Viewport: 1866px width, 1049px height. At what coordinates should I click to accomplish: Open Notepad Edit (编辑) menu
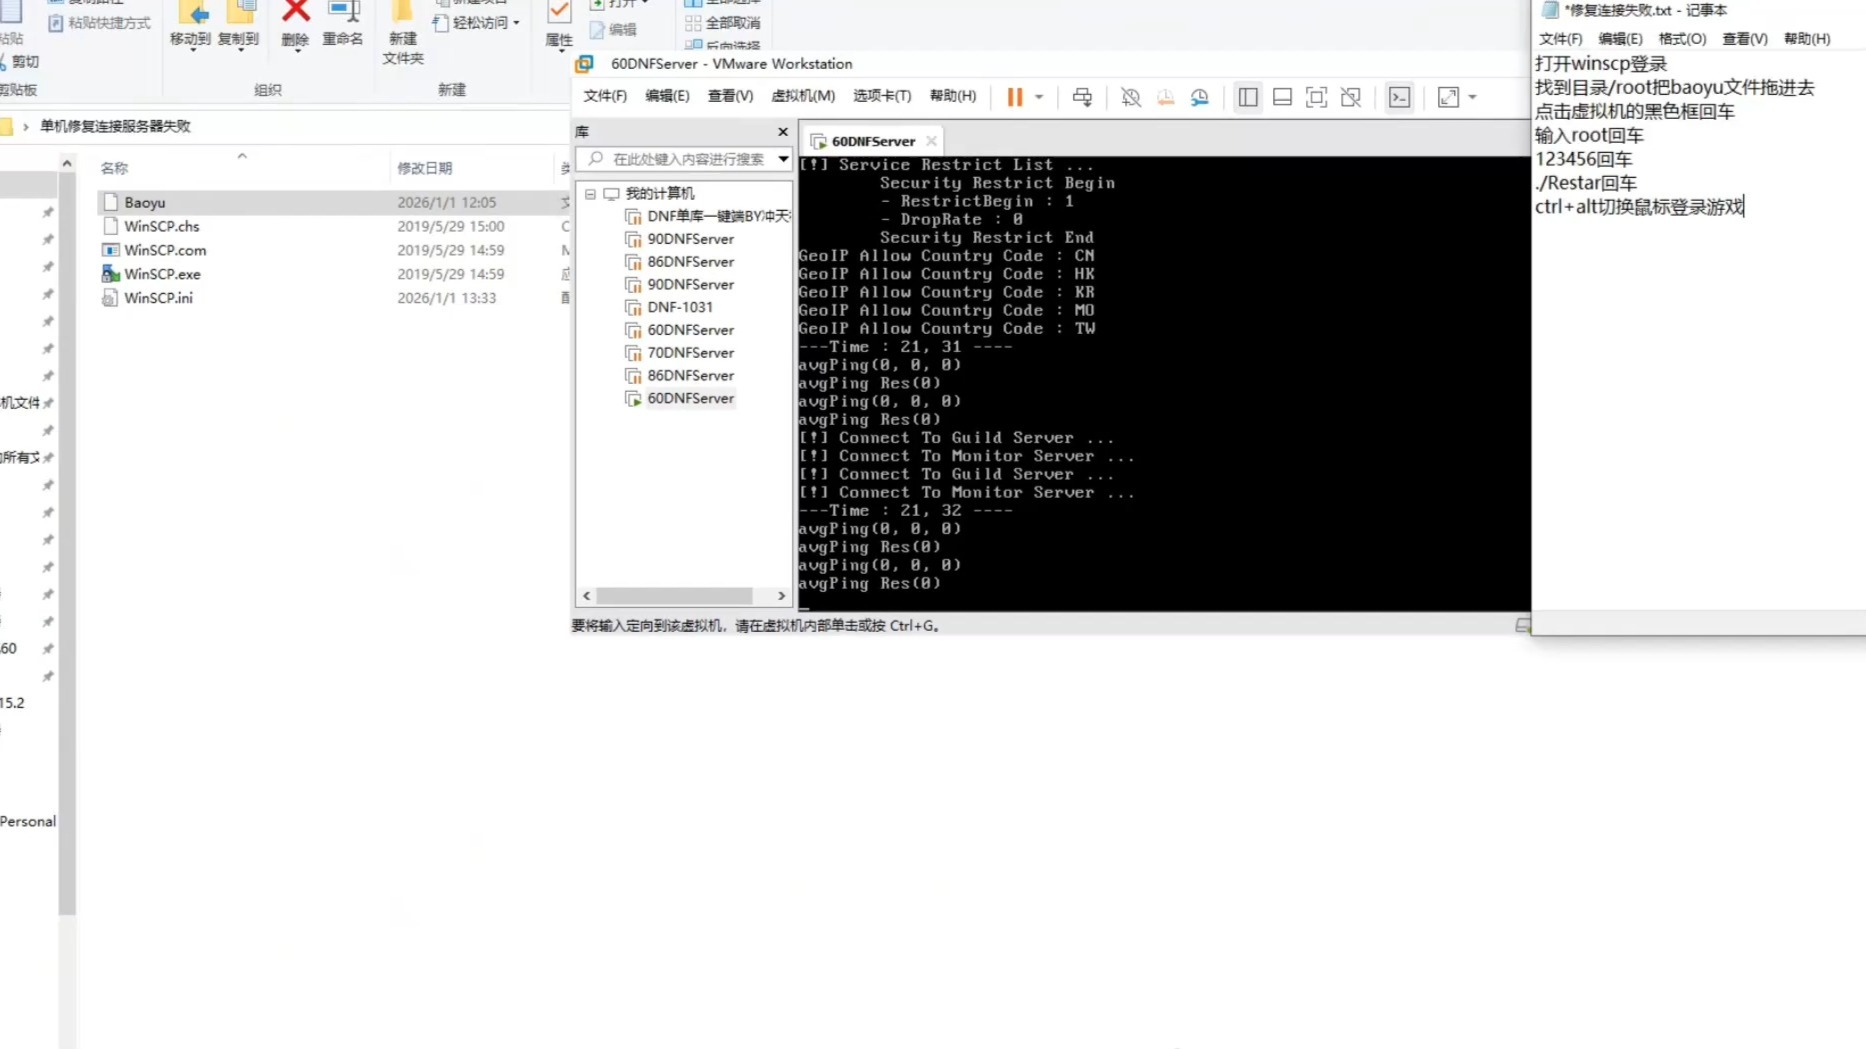click(x=1620, y=39)
